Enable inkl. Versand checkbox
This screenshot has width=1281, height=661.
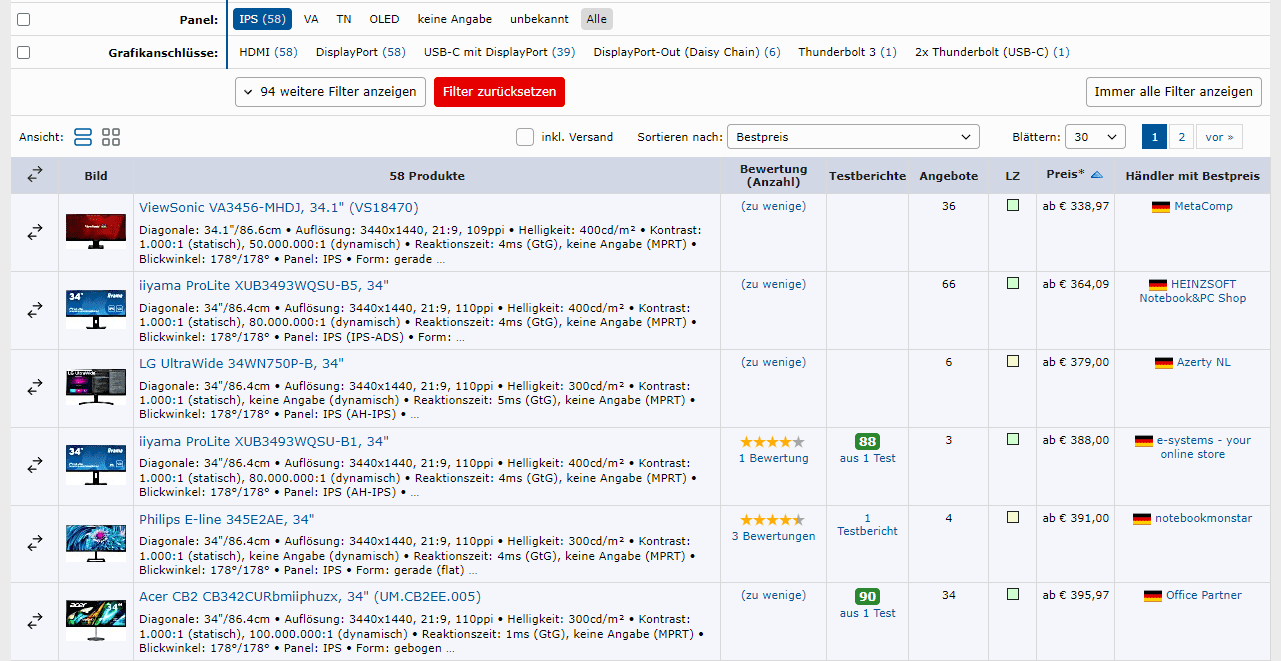coord(525,137)
